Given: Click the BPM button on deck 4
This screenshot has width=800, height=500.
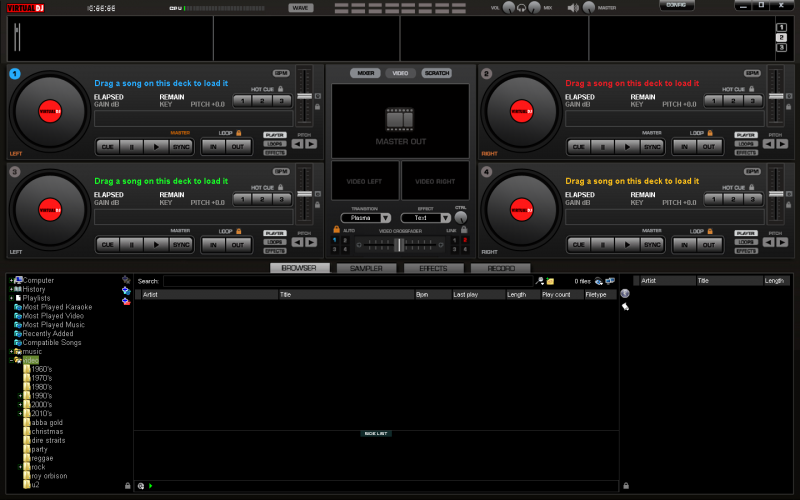Looking at the screenshot, I should coord(752,171).
